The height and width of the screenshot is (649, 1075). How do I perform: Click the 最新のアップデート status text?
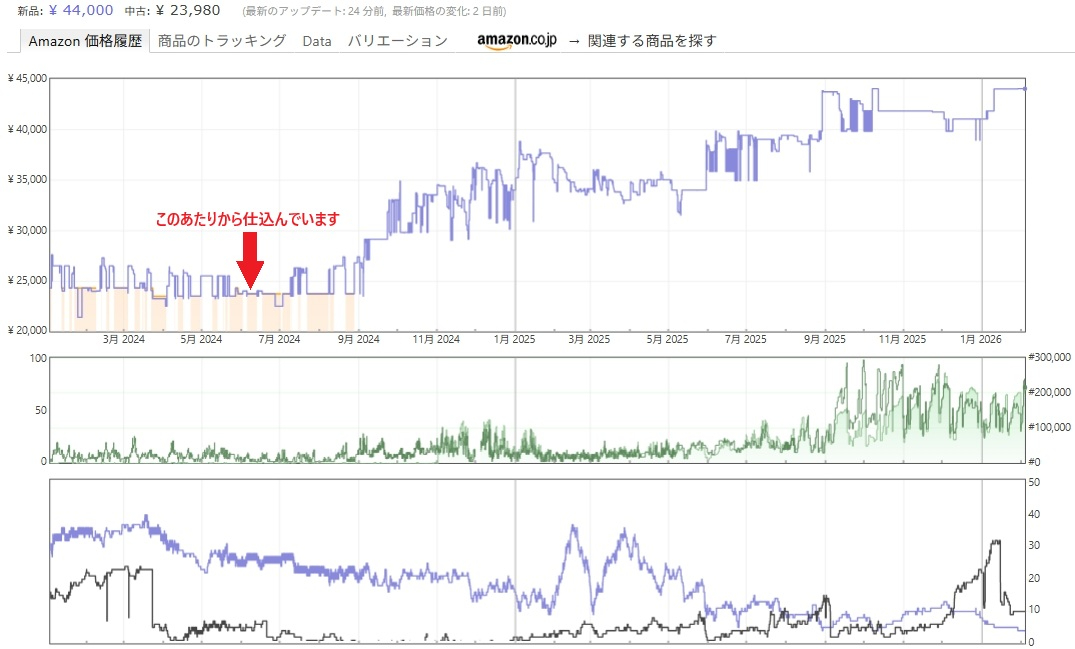click(x=374, y=11)
